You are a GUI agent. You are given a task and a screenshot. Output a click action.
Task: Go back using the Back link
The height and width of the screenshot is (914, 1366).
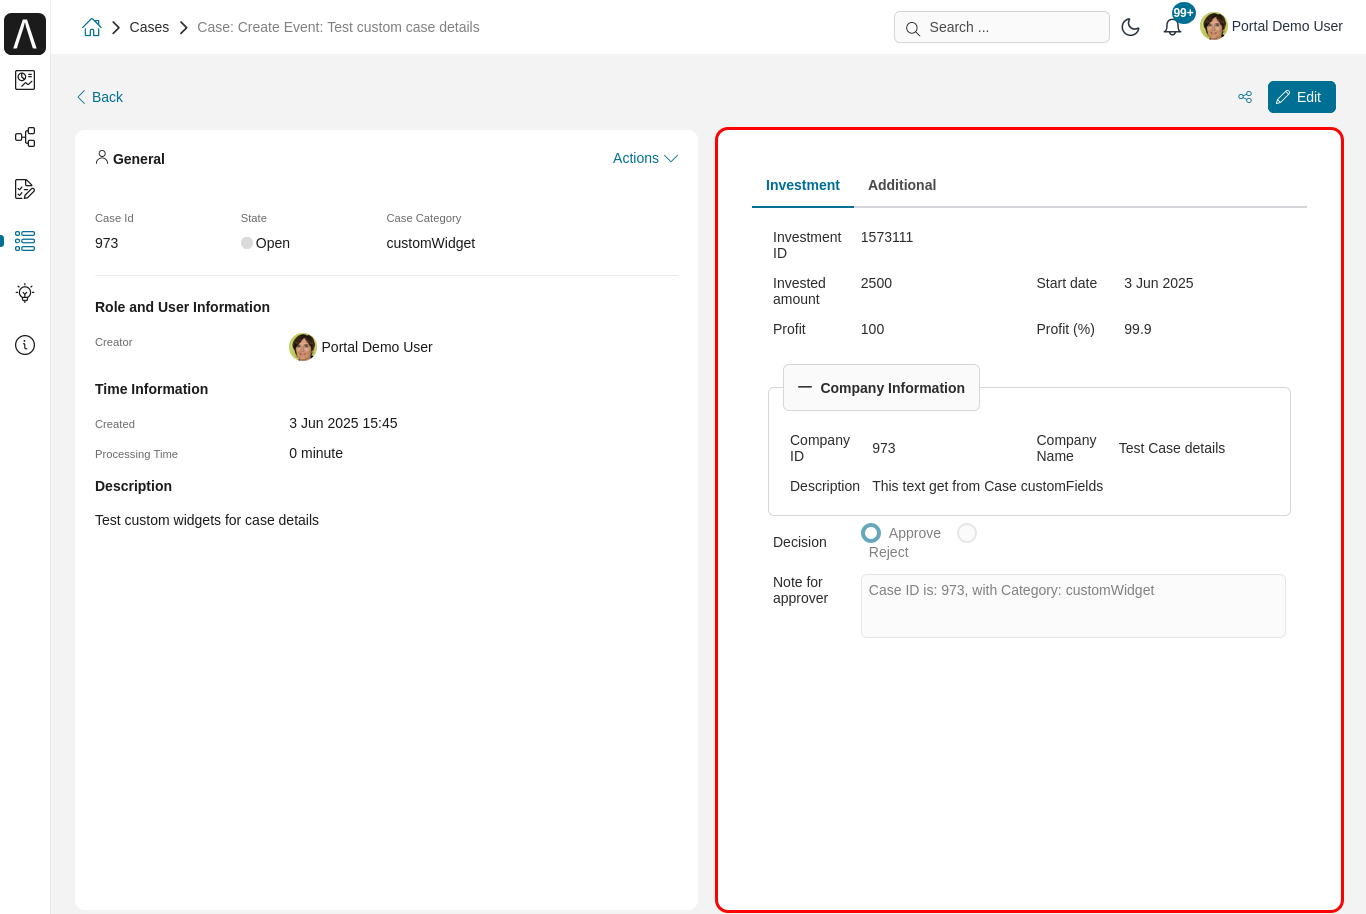(100, 97)
